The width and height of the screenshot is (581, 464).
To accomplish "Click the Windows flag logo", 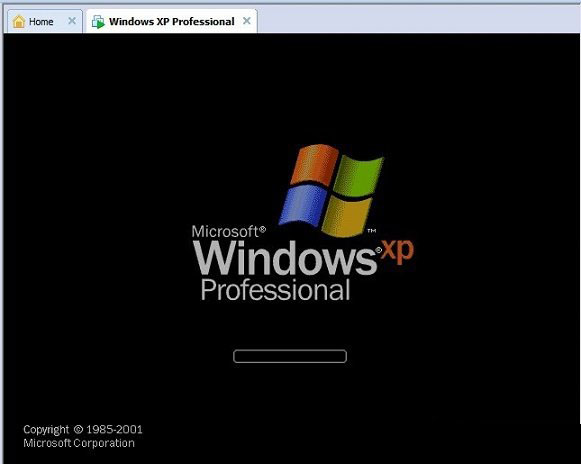I will (331, 191).
